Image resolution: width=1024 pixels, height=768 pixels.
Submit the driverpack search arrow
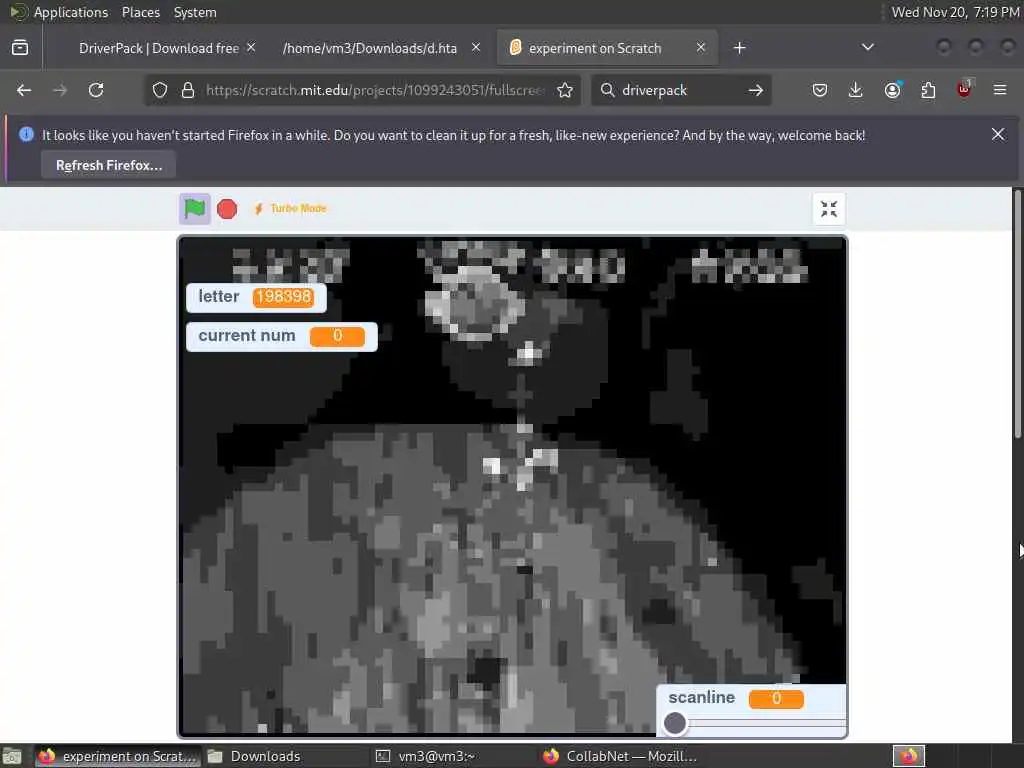pyautogui.click(x=756, y=90)
